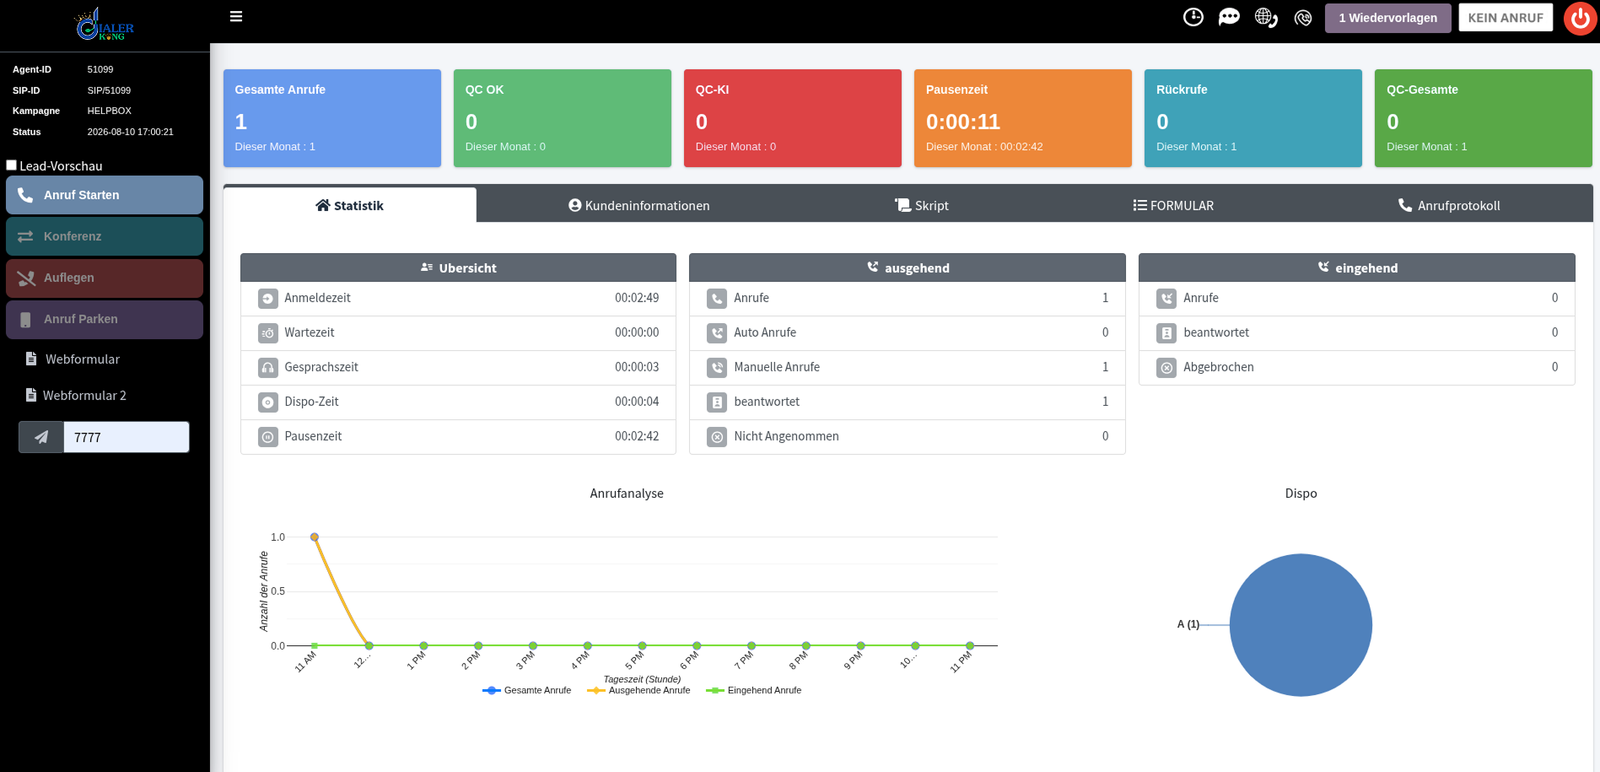Click the Anruf Parken button
Image resolution: width=1600 pixels, height=772 pixels.
(x=105, y=319)
